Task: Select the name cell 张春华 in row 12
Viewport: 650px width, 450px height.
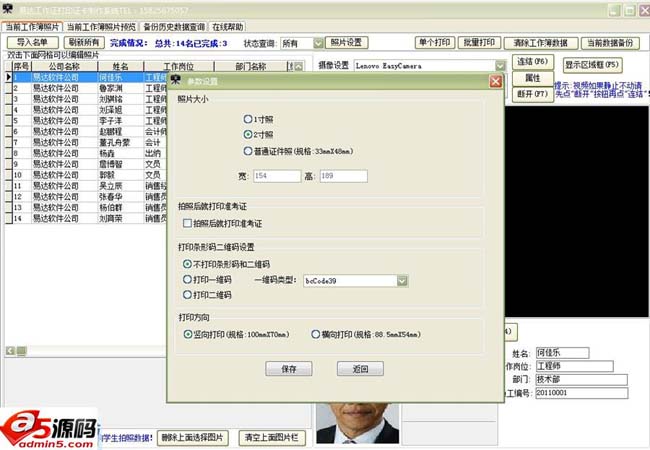Action: coord(121,196)
